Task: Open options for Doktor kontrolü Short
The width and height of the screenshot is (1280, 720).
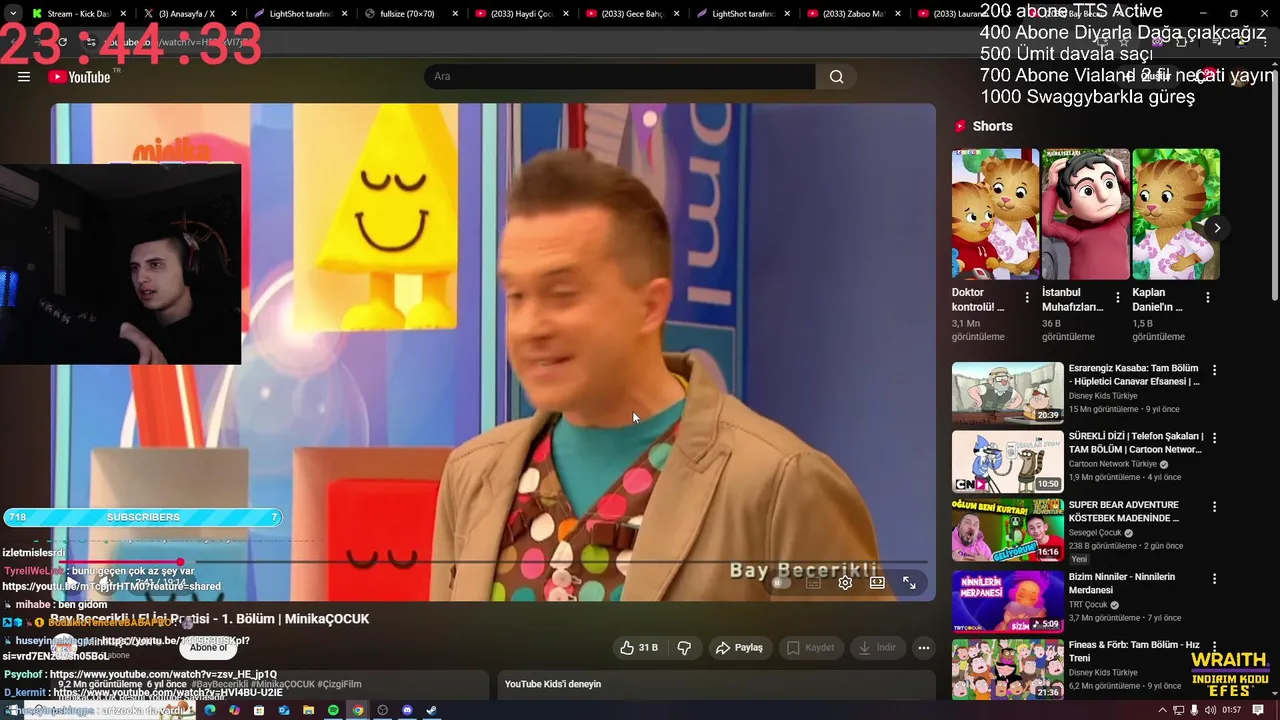Action: (x=1027, y=298)
